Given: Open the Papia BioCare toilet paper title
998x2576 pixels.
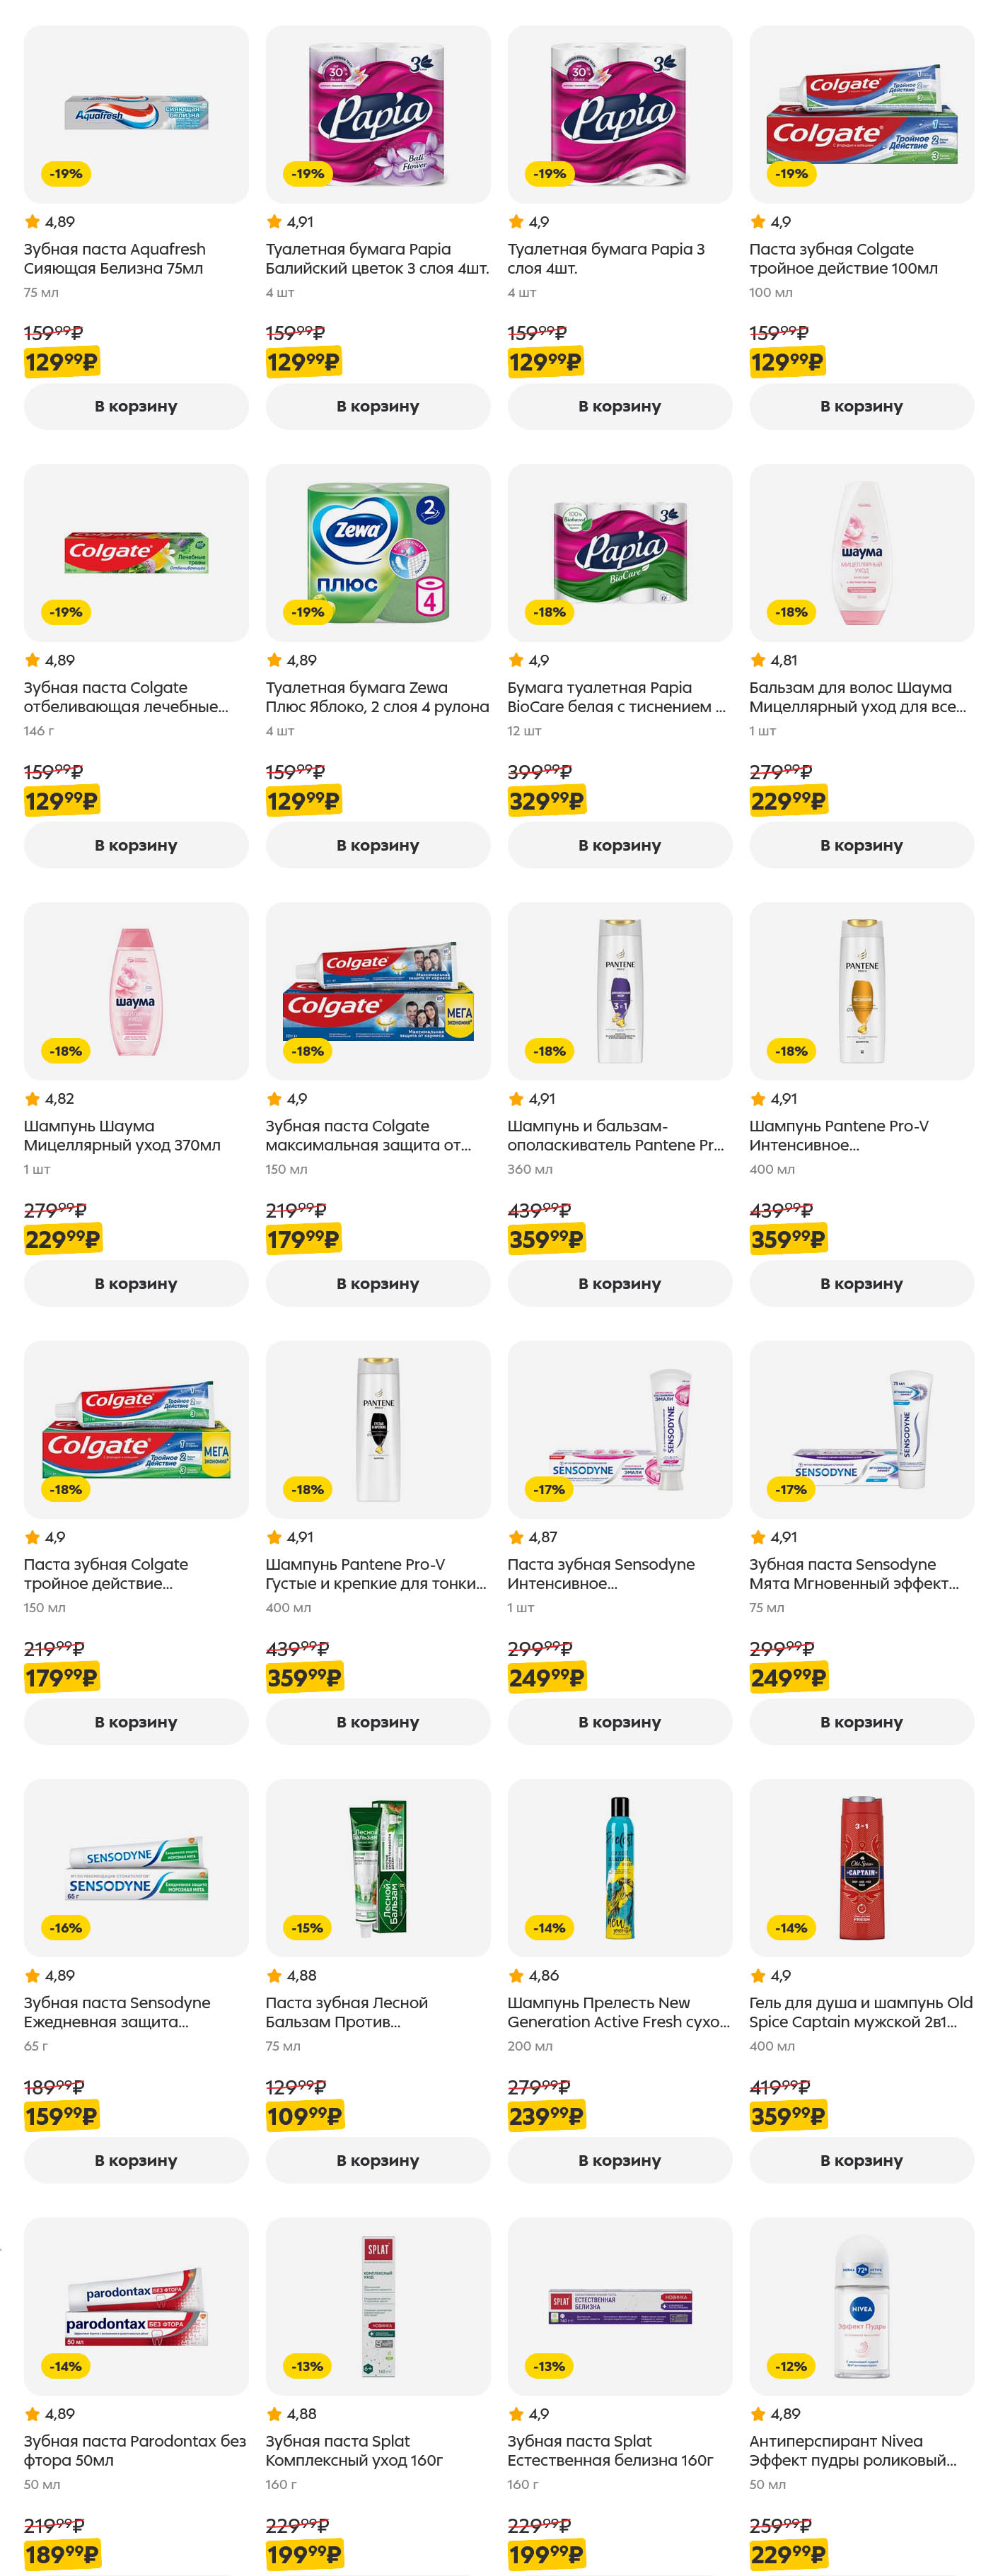Looking at the screenshot, I should pyautogui.click(x=615, y=697).
